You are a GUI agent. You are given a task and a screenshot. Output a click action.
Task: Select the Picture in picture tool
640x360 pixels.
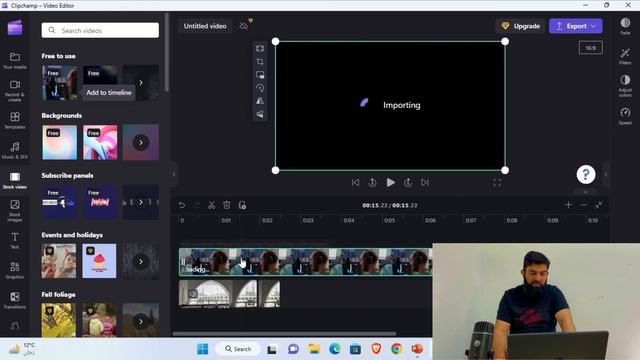260,75
